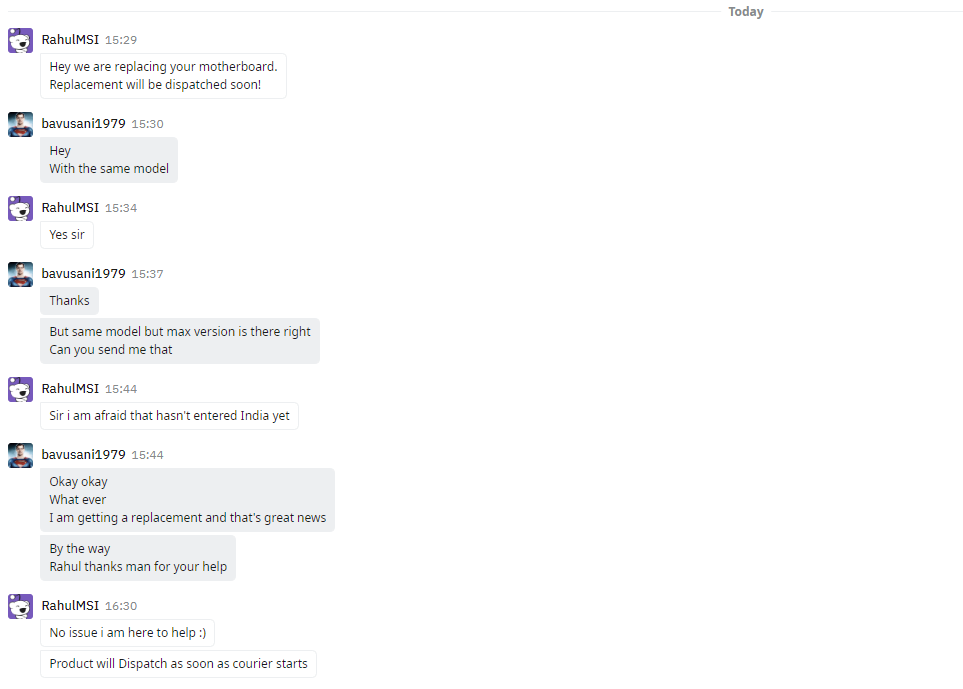This screenshot has width=963, height=689.
Task: Click RahulMSI's avatar beside the 15:34 message
Action: (x=20, y=209)
